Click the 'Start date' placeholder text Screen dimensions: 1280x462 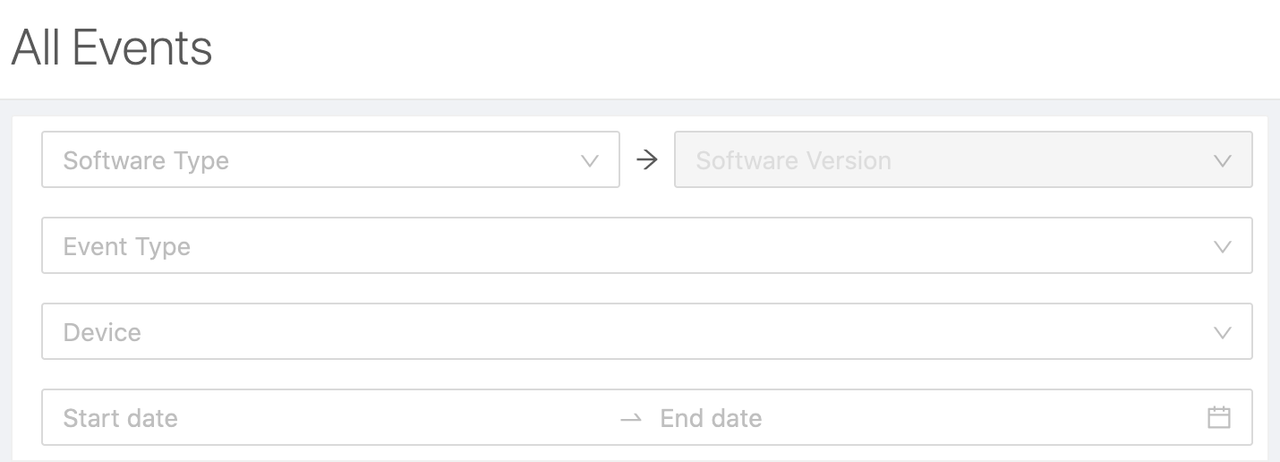pos(120,417)
